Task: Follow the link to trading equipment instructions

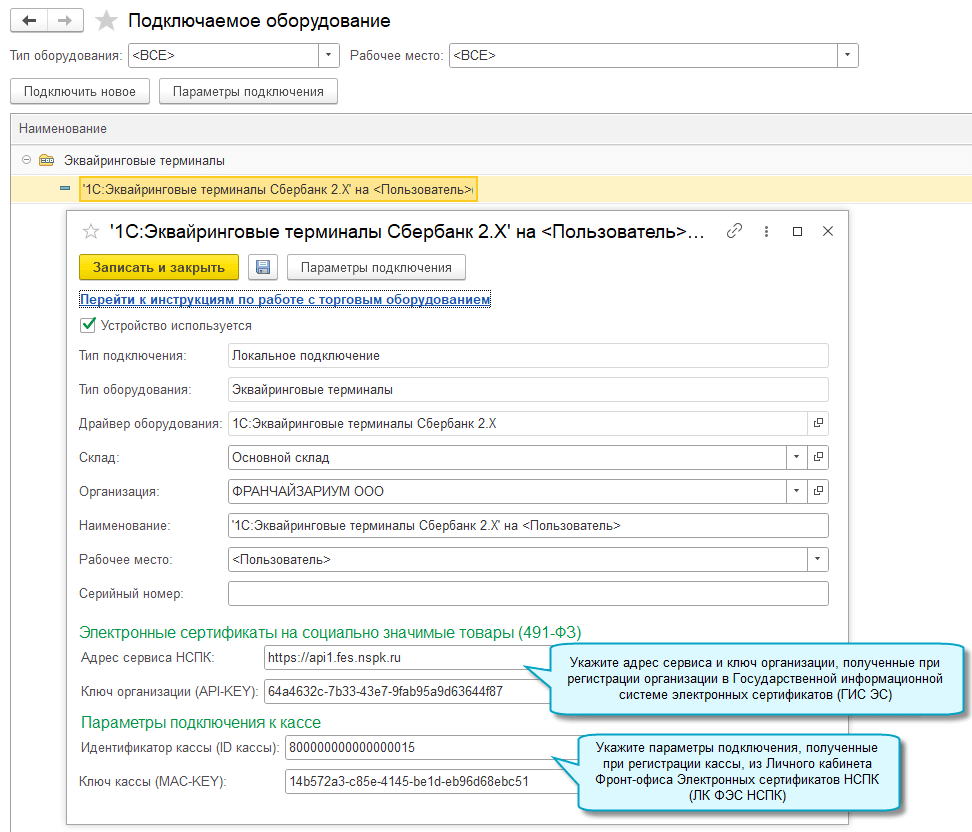Action: [x=285, y=299]
